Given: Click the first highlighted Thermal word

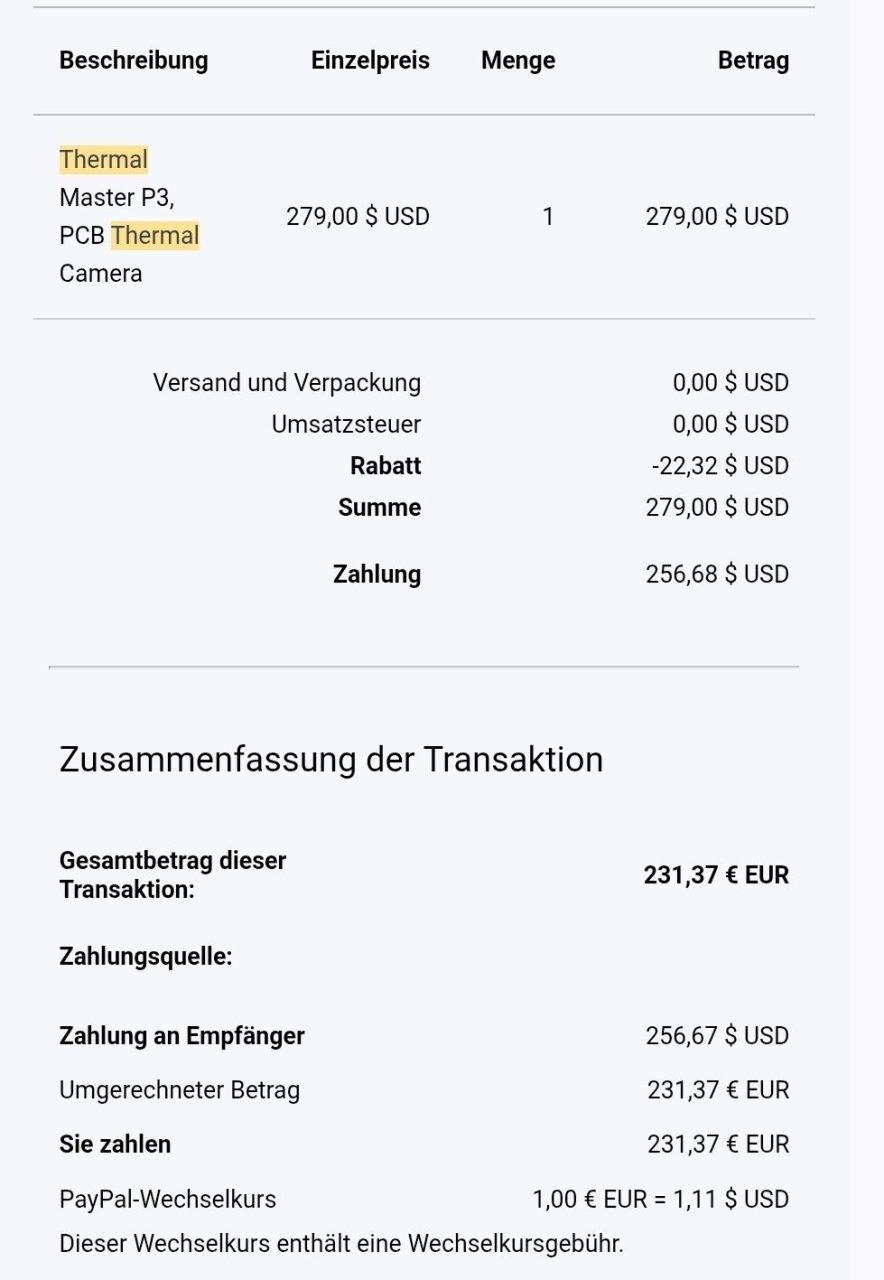Looking at the screenshot, I should point(103,159).
